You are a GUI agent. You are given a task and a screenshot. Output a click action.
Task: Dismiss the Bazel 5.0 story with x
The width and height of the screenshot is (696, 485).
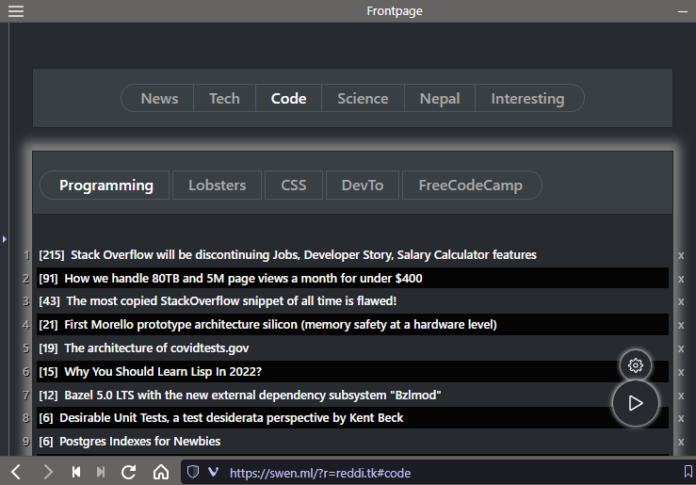coord(680,396)
